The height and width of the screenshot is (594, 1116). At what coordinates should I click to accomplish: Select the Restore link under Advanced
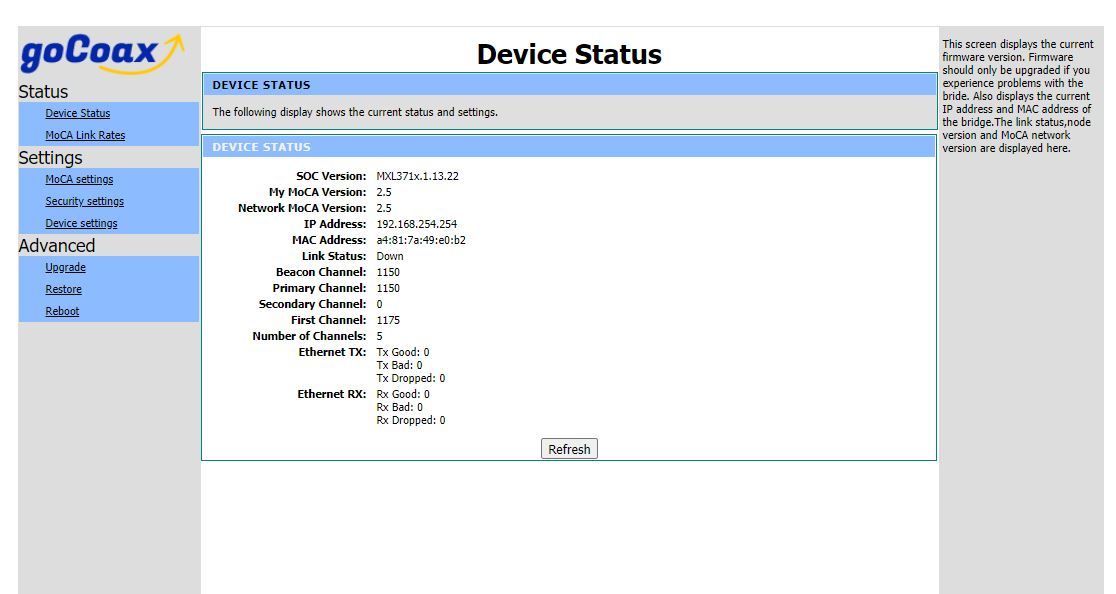click(x=63, y=289)
